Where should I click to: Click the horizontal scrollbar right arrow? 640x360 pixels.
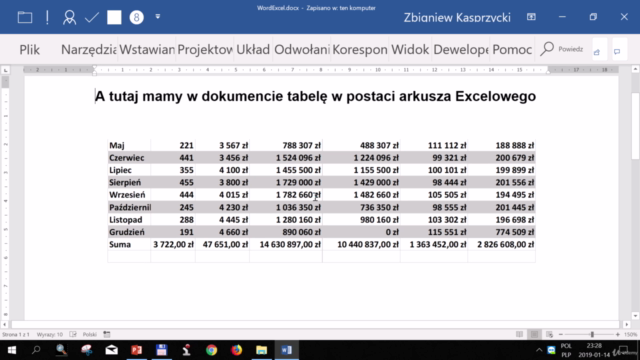coord(627,324)
